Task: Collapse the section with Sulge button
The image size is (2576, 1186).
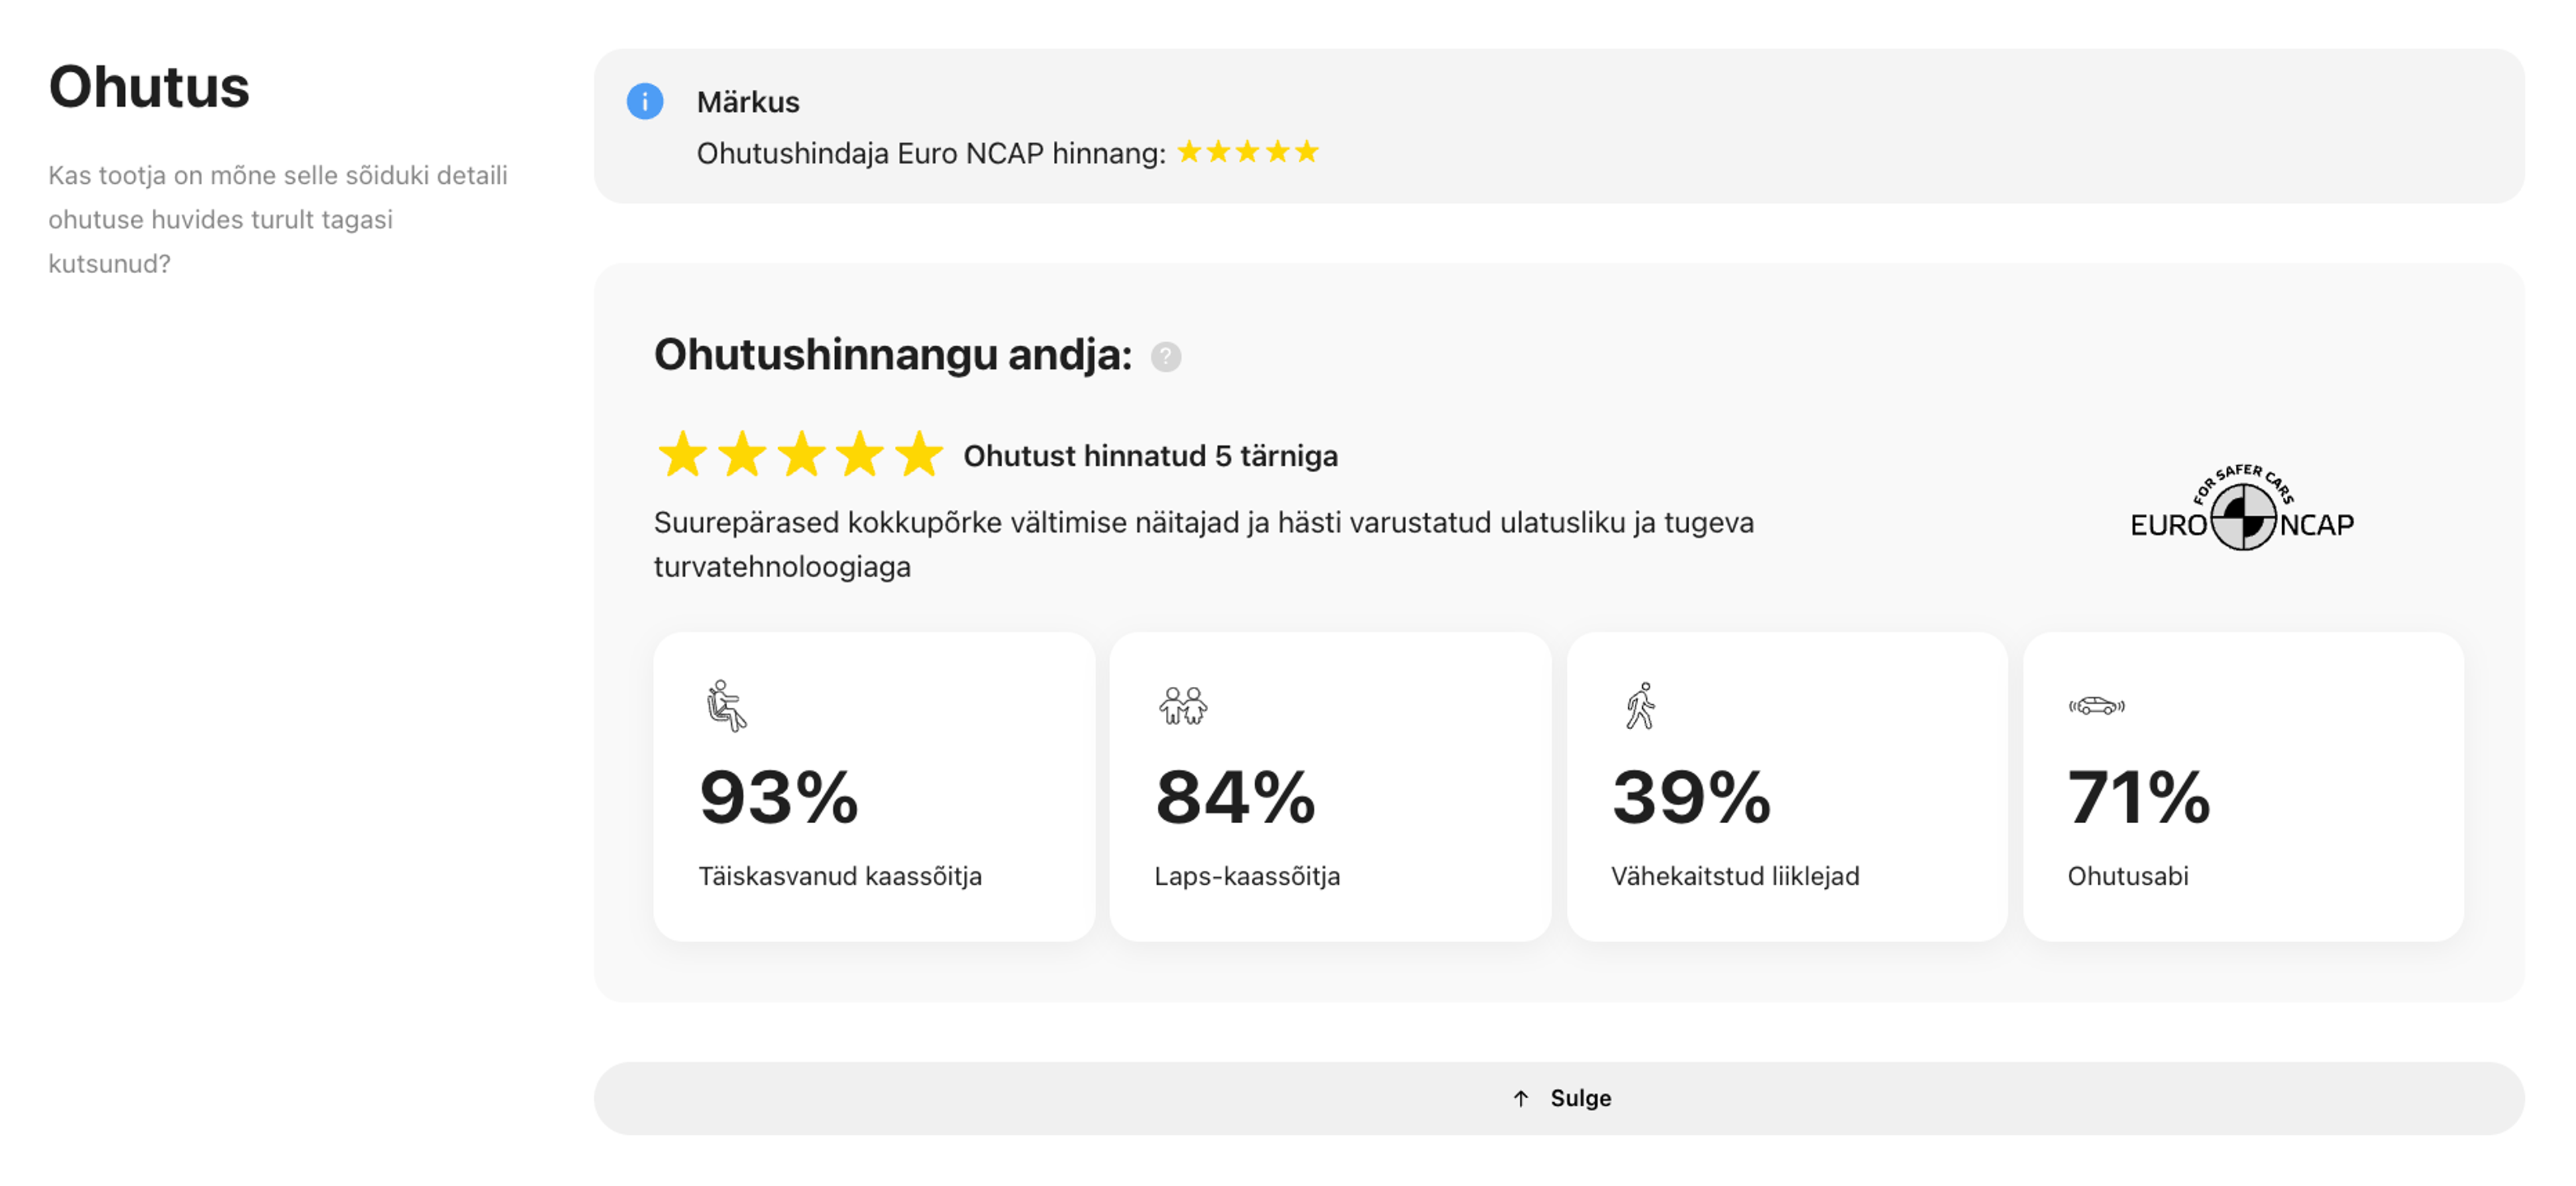Action: pyautogui.click(x=1559, y=1098)
